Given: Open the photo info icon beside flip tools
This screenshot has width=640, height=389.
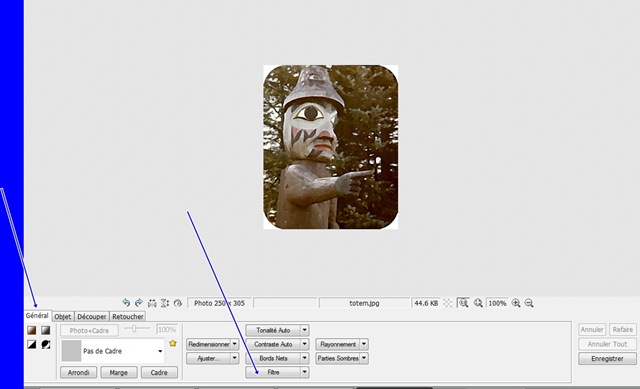Looking at the screenshot, I should 178,303.
